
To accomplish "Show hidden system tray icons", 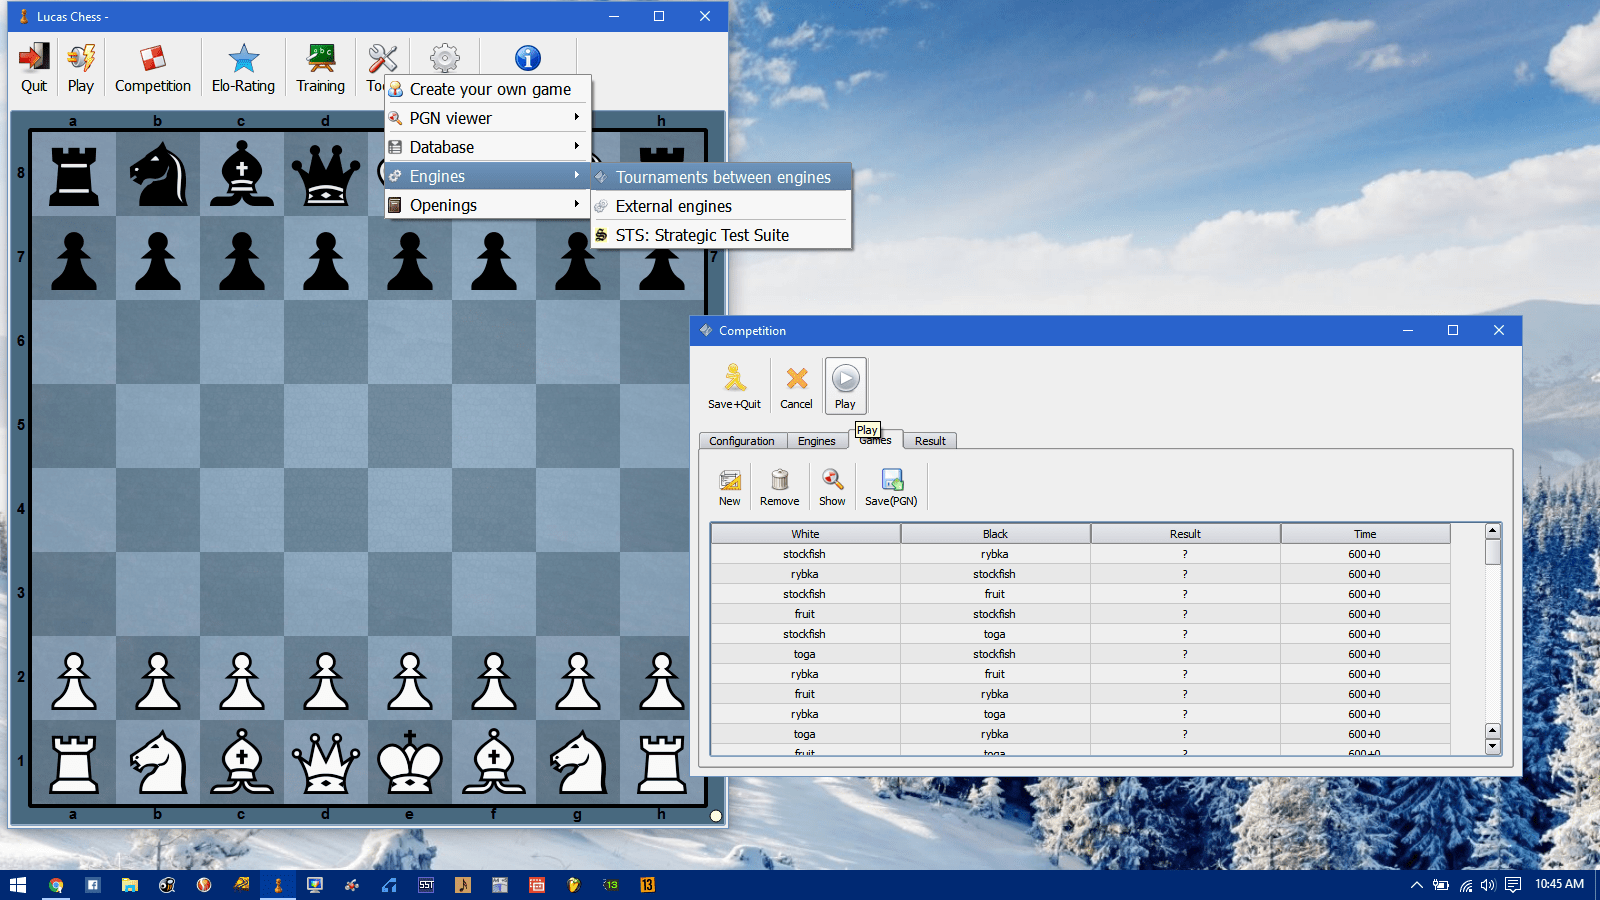I will coord(1416,885).
